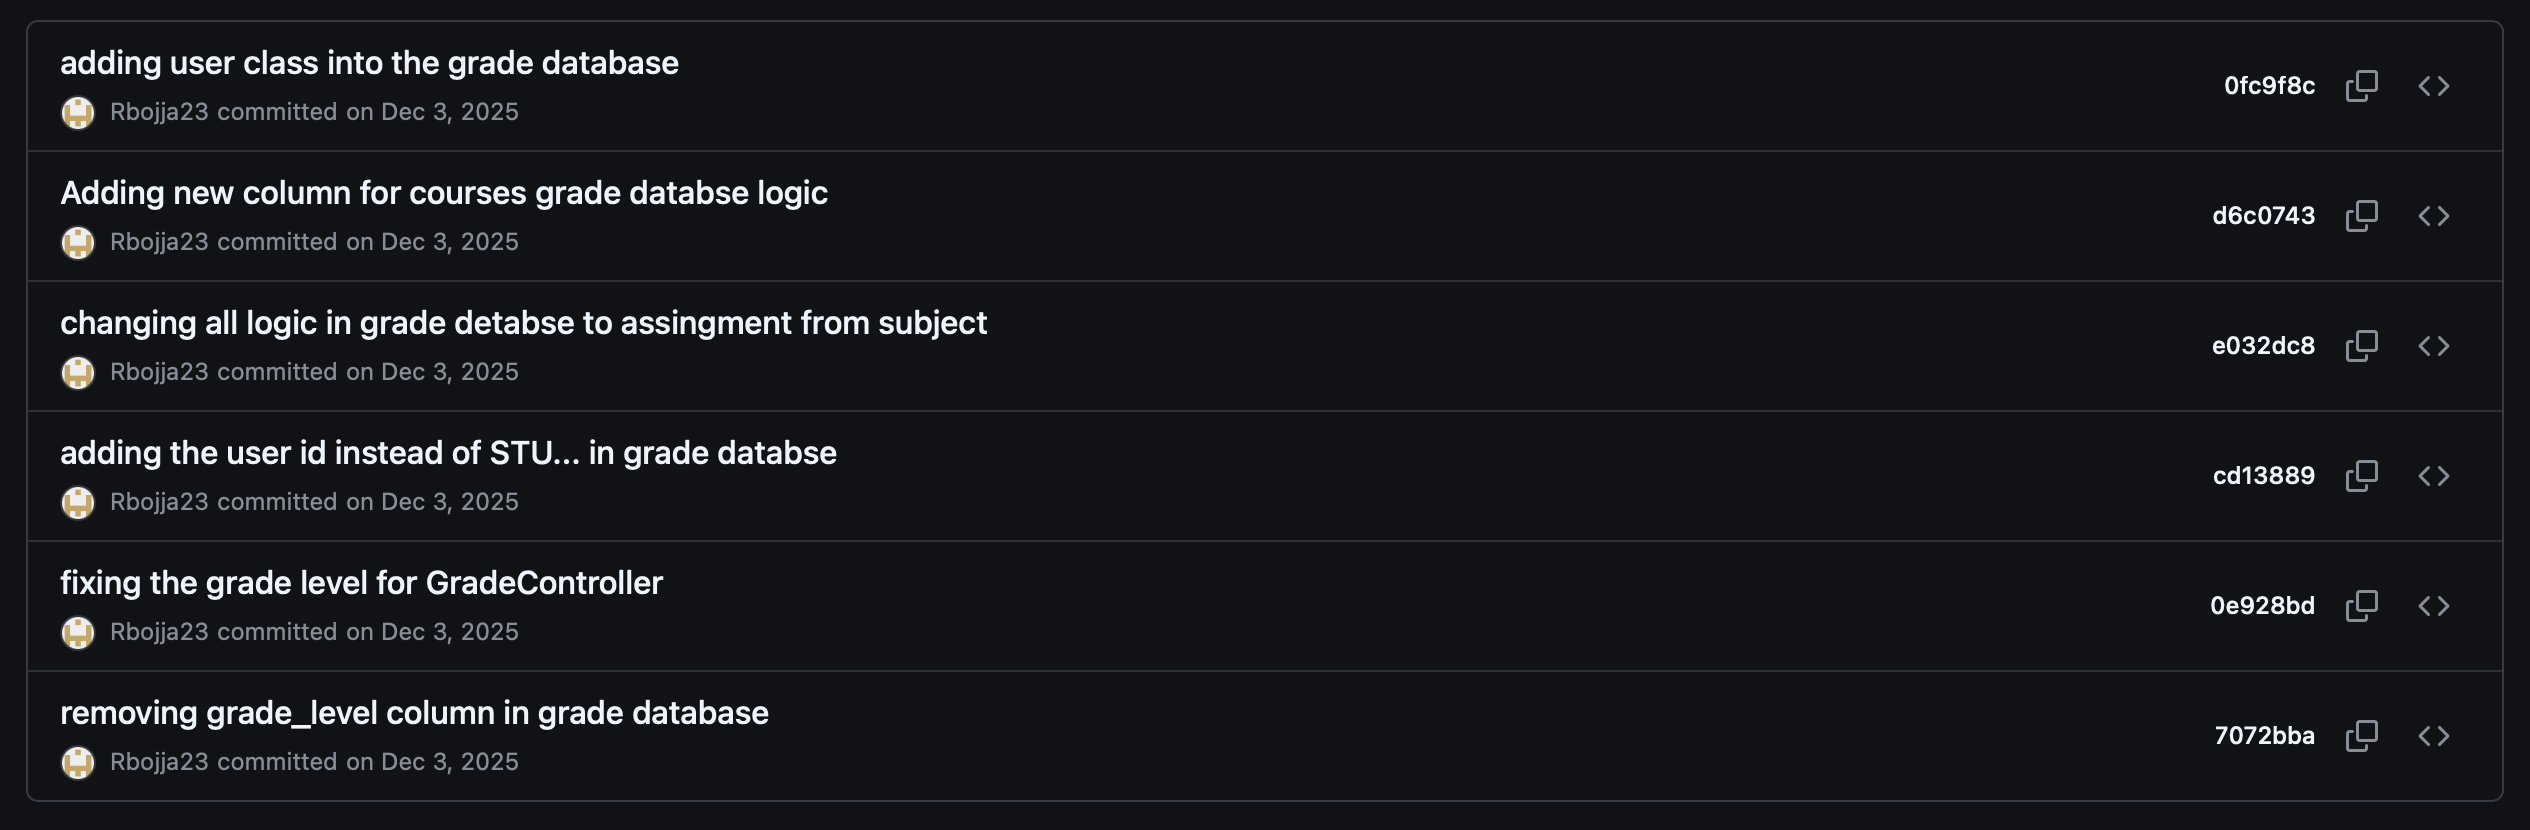Click the avatar next to the GradeController fix commit
Image resolution: width=2530 pixels, height=830 pixels.
point(79,631)
